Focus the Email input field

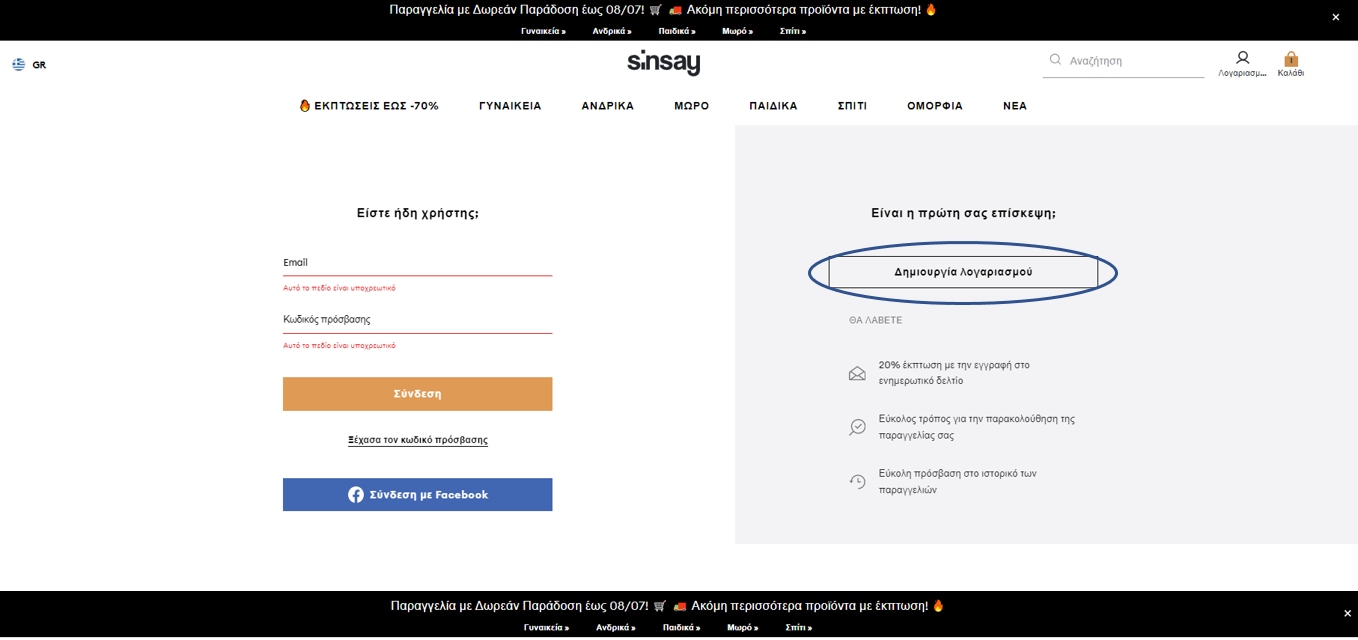[x=417, y=263]
